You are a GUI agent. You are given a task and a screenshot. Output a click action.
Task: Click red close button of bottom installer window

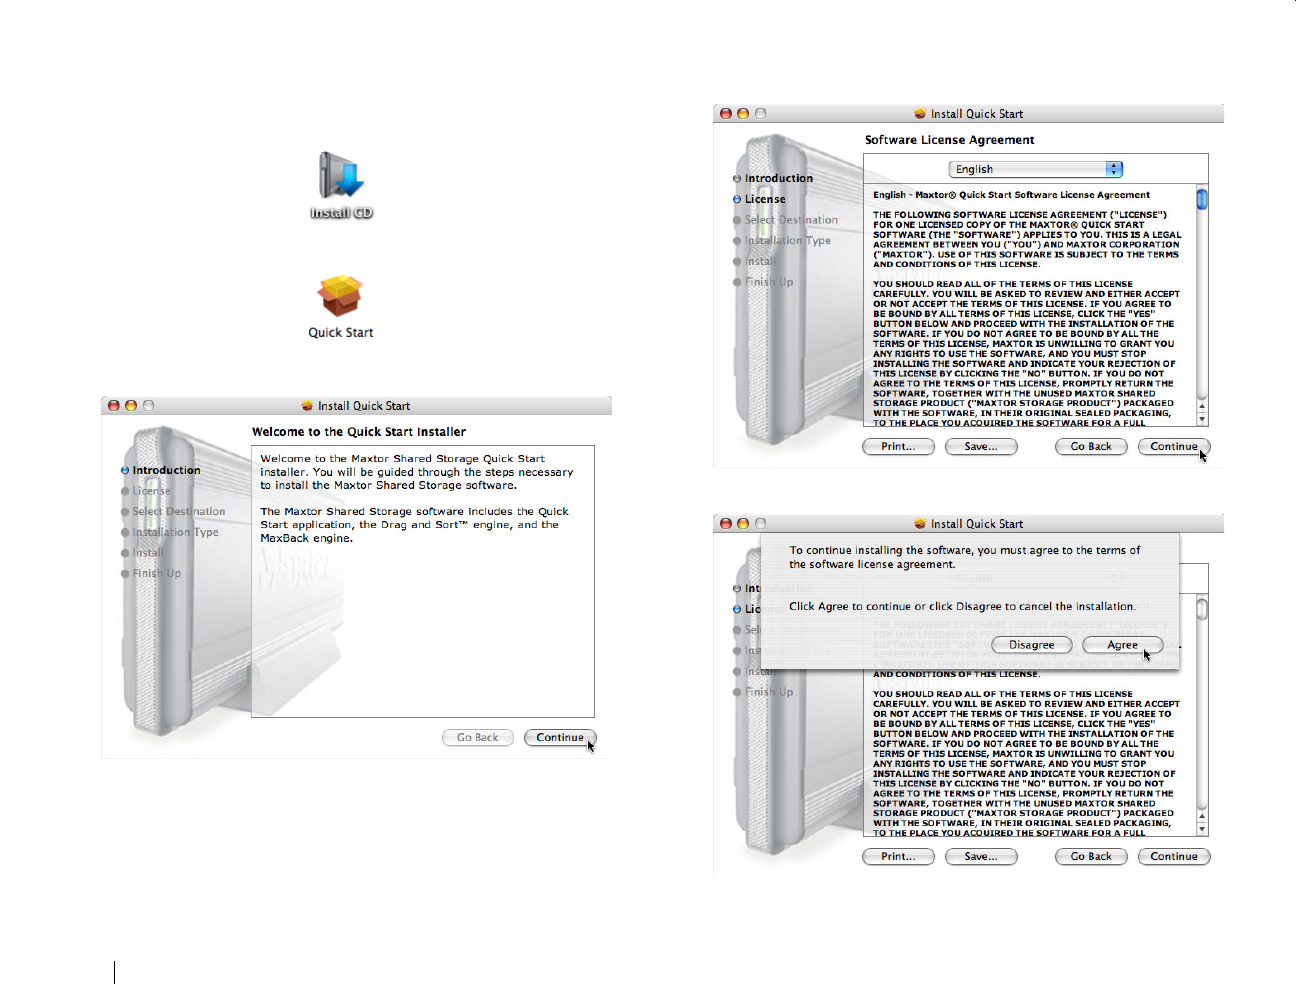tap(726, 524)
